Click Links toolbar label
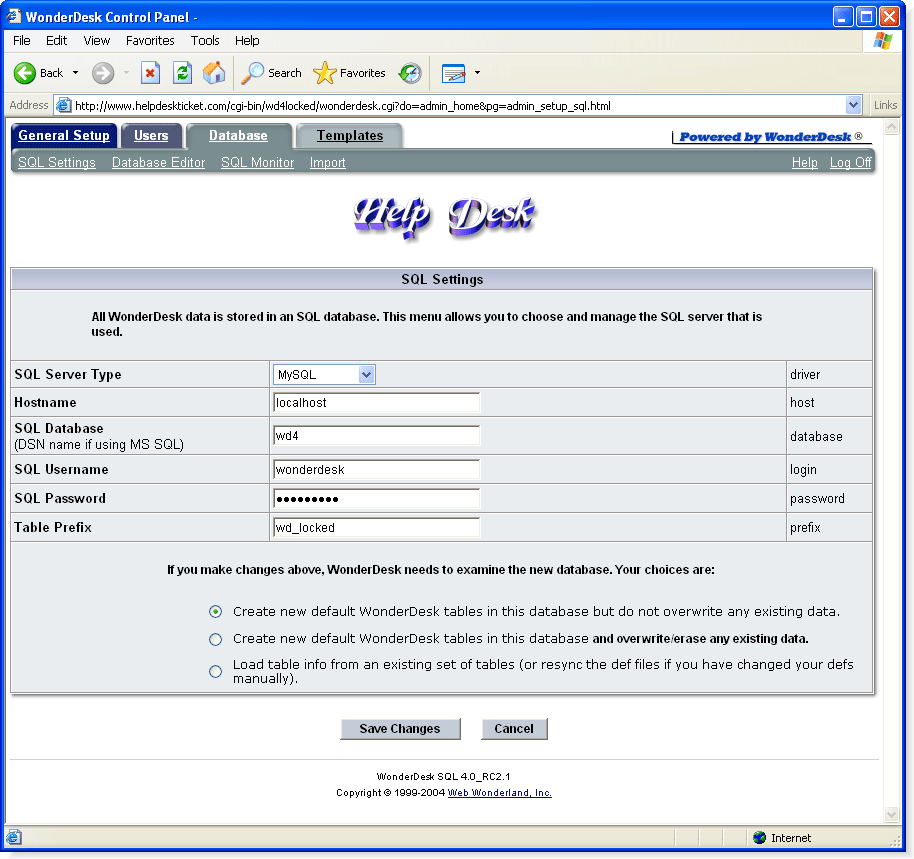This screenshot has width=914, height=859. click(885, 105)
